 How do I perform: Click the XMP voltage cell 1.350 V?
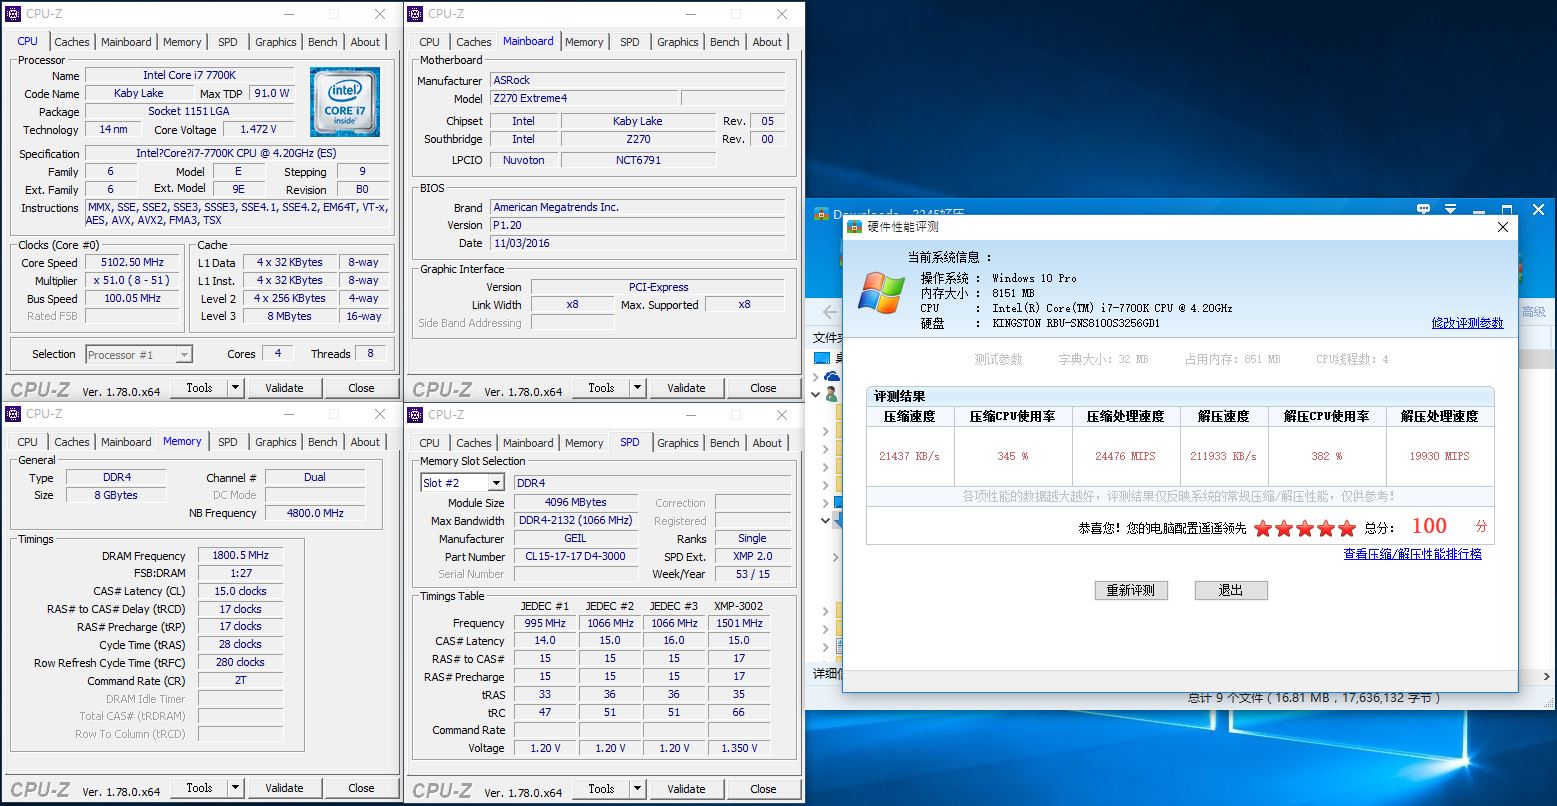(x=739, y=748)
